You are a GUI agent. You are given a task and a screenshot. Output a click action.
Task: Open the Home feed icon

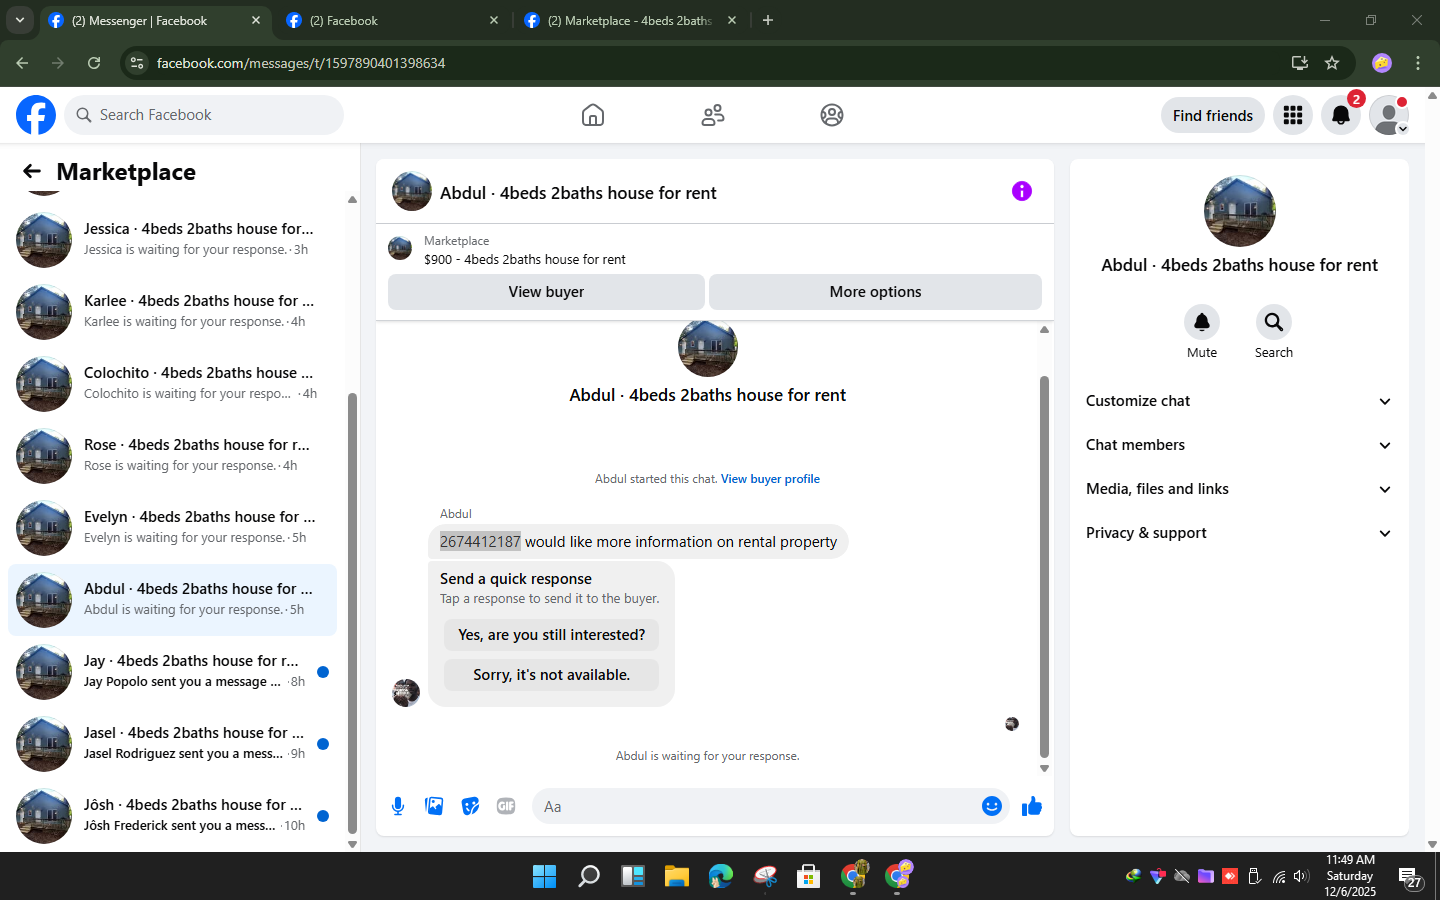coord(593,115)
